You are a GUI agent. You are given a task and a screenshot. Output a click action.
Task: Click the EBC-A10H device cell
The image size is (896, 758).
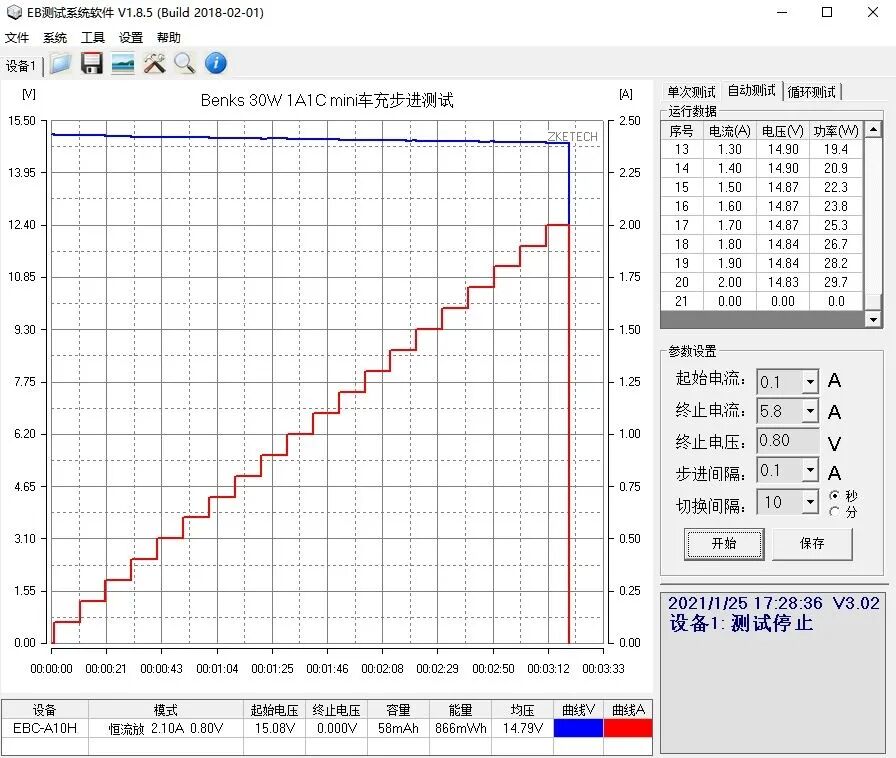click(x=45, y=728)
